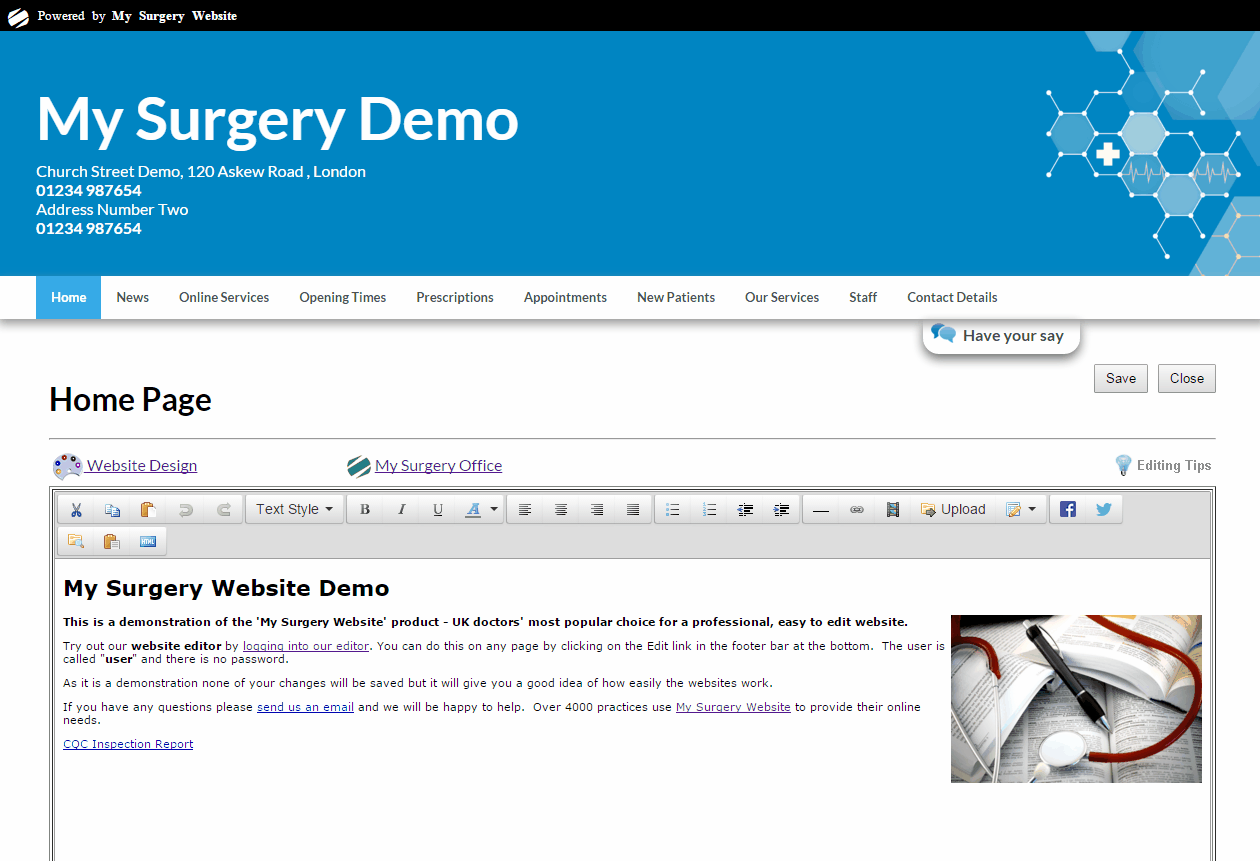Click the books and stethoscope image

click(x=1076, y=698)
